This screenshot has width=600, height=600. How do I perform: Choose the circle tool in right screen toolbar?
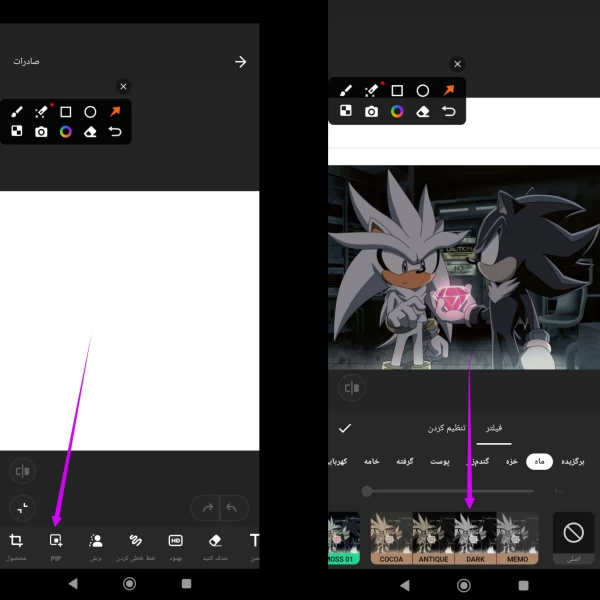pyautogui.click(x=423, y=91)
